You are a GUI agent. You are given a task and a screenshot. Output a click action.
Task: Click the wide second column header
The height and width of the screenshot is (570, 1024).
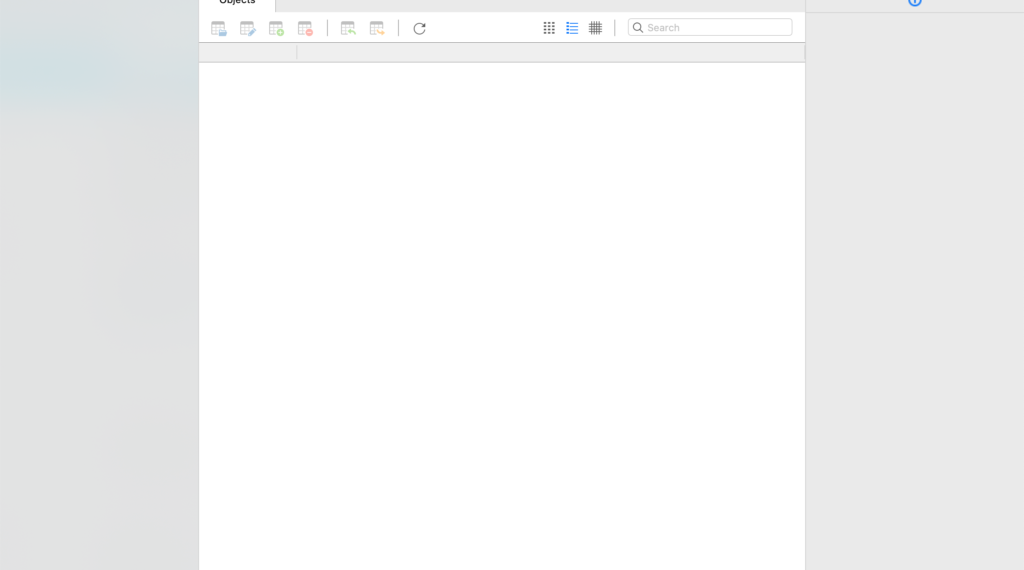pos(550,53)
